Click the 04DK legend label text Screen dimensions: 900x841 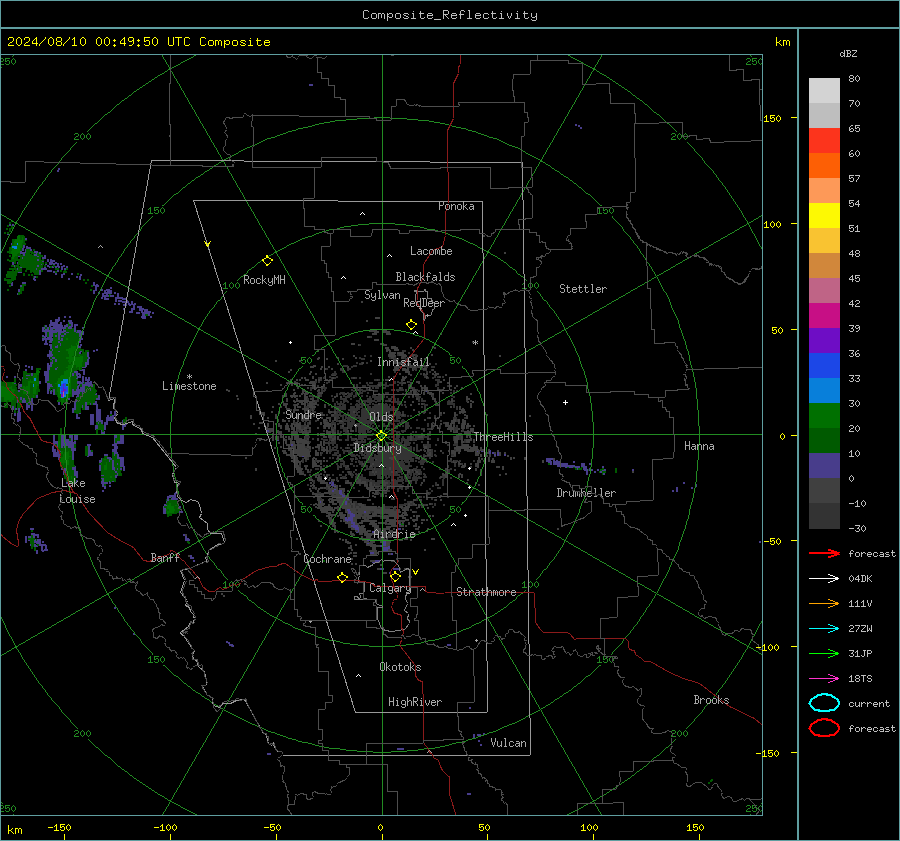[860, 578]
